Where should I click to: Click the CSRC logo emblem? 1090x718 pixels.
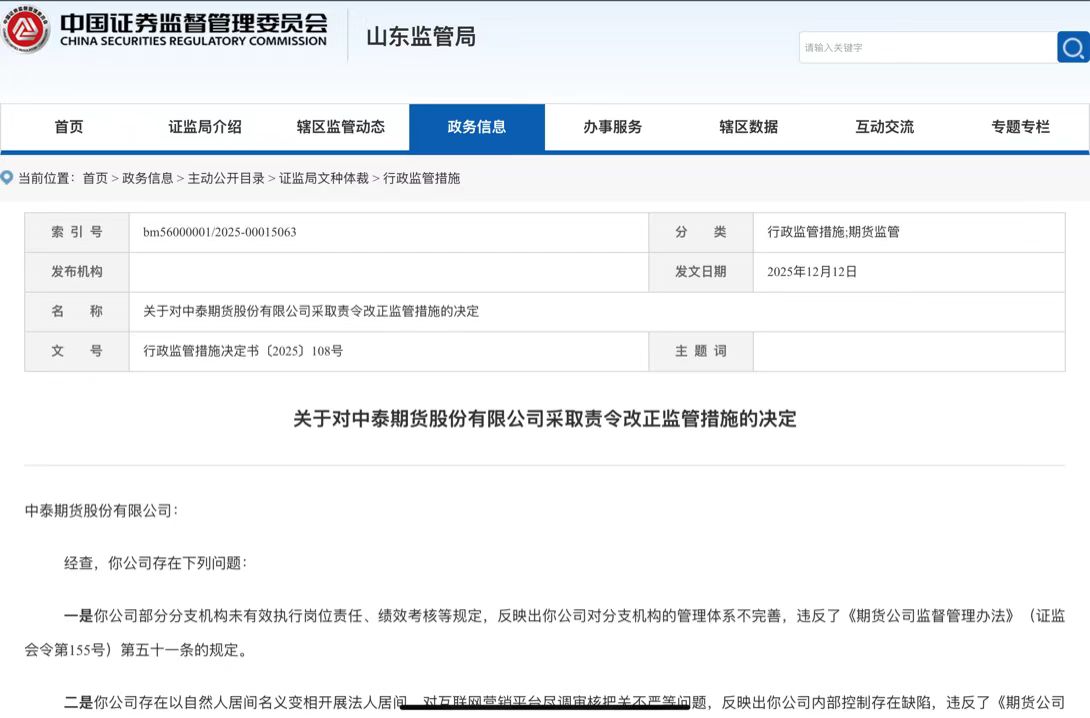pos(27,32)
